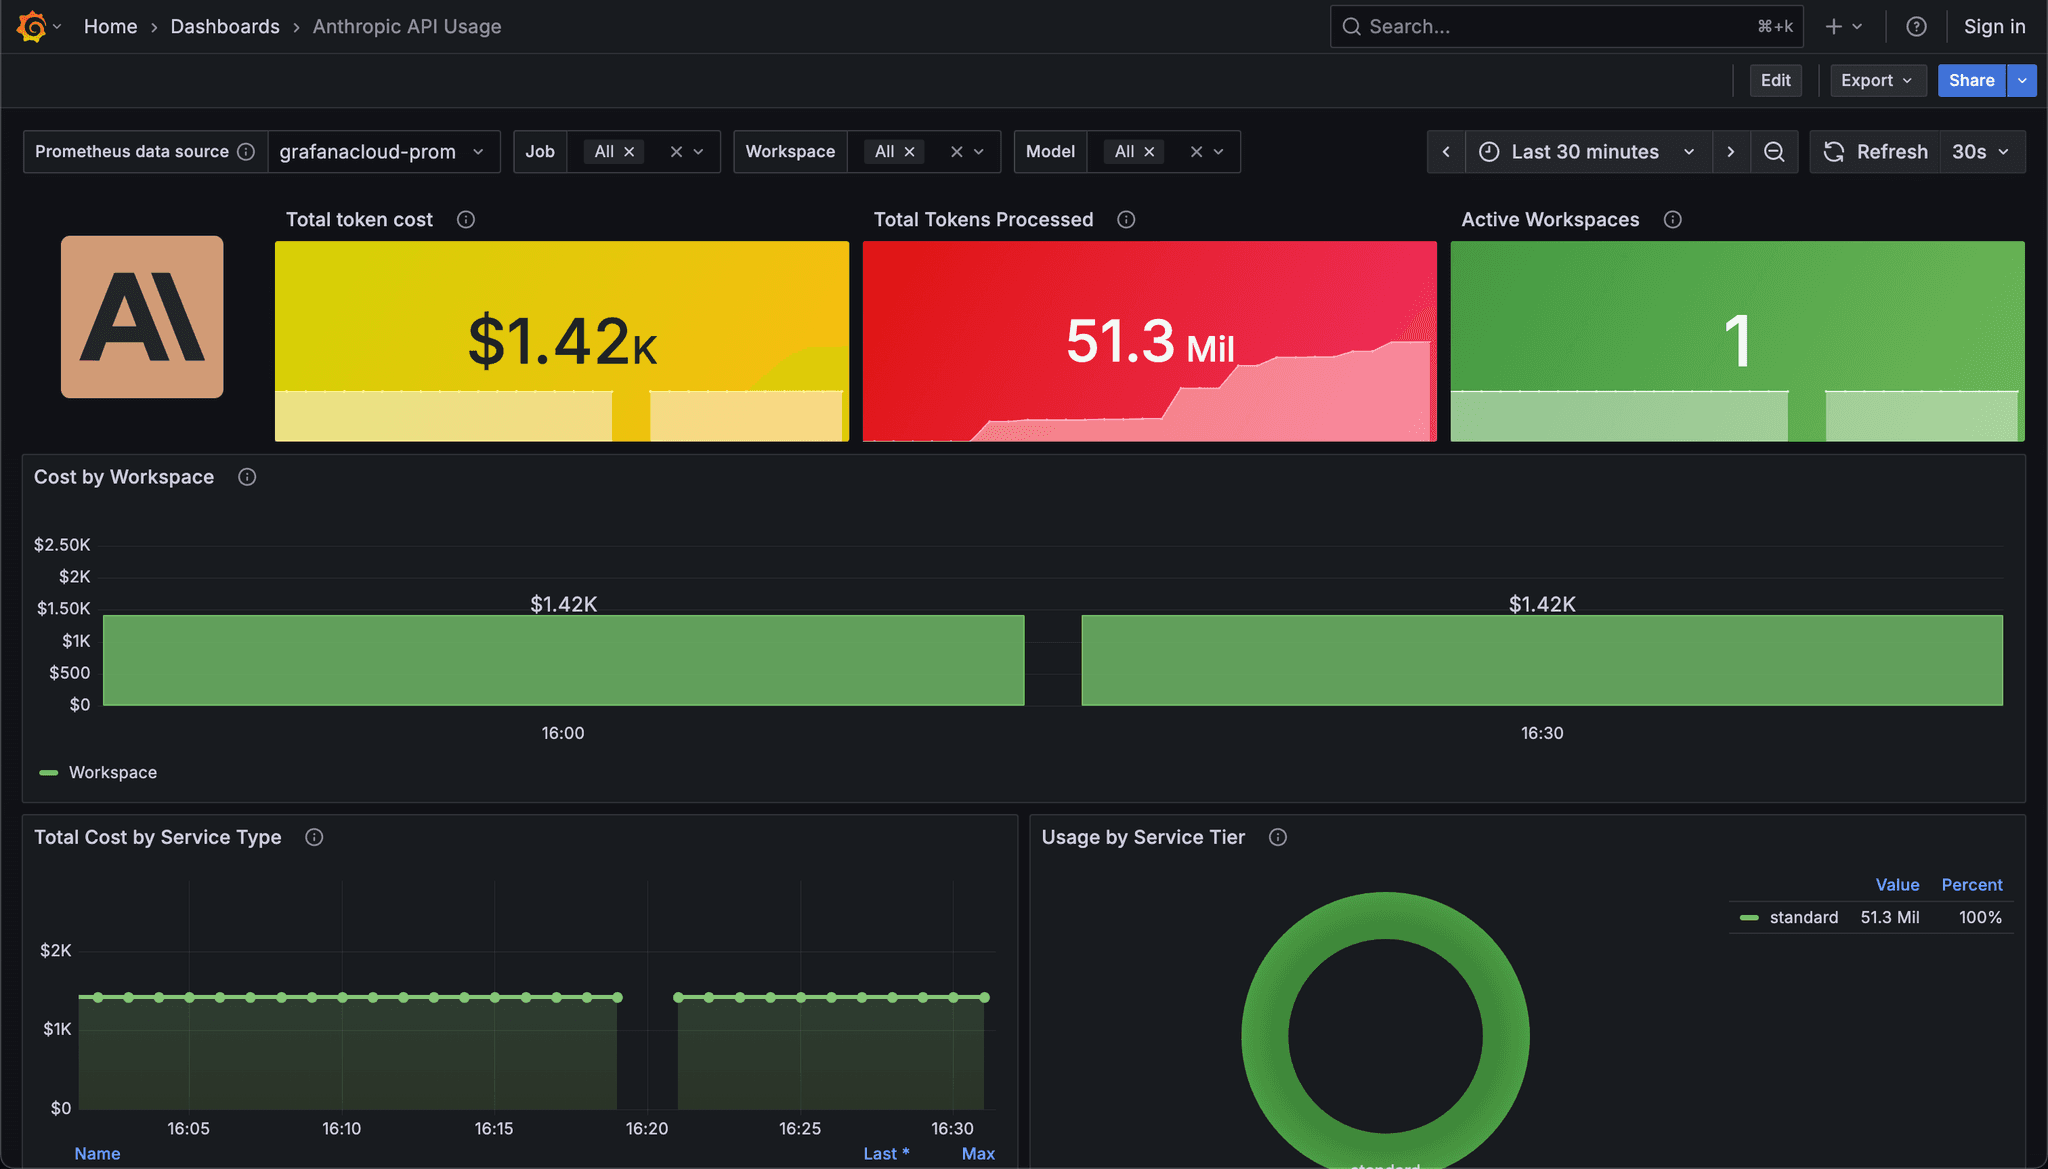Navigate to Dashboards in the breadcrumb
Image resolution: width=2048 pixels, height=1169 pixels.
click(x=225, y=26)
